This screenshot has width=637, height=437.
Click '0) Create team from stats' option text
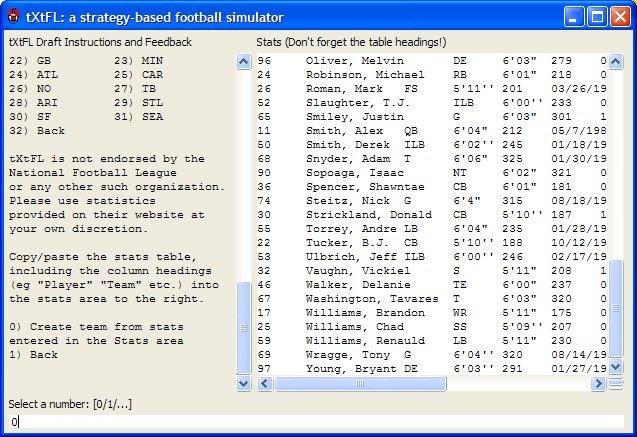96,326
